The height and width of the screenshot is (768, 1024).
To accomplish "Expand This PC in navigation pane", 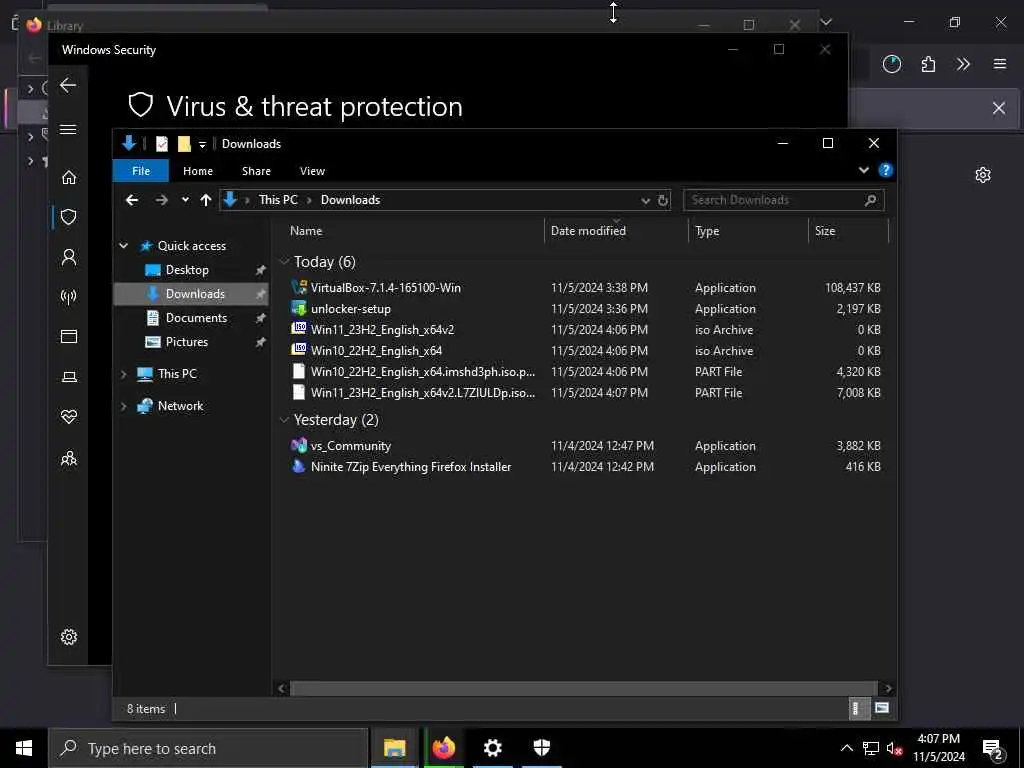I will [x=123, y=374].
